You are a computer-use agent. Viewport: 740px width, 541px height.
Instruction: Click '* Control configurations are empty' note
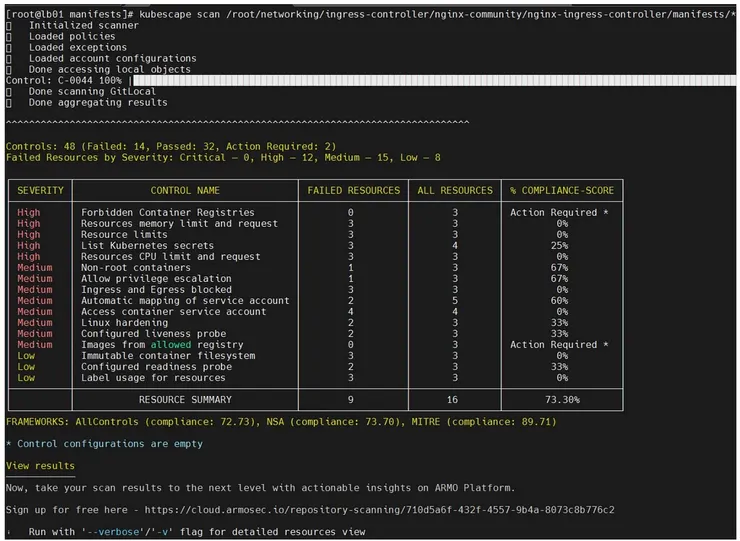pyautogui.click(x=104, y=444)
